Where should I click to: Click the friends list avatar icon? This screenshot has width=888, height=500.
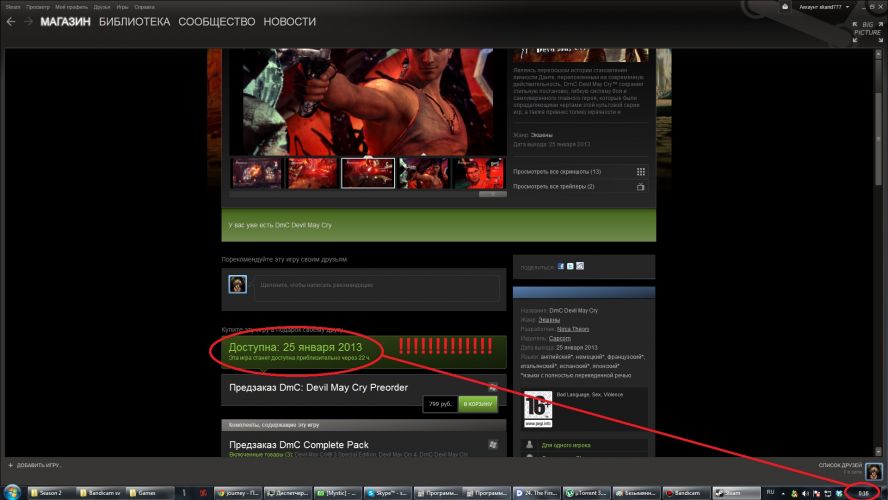click(x=874, y=470)
